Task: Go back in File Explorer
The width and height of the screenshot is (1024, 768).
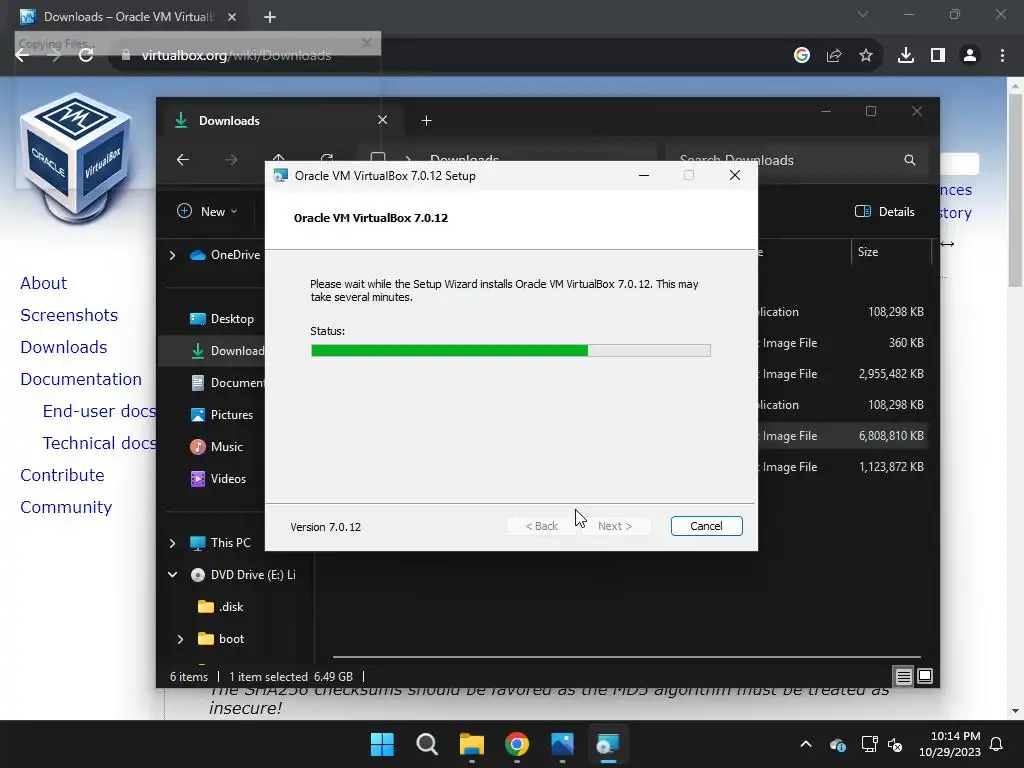Action: click(183, 160)
